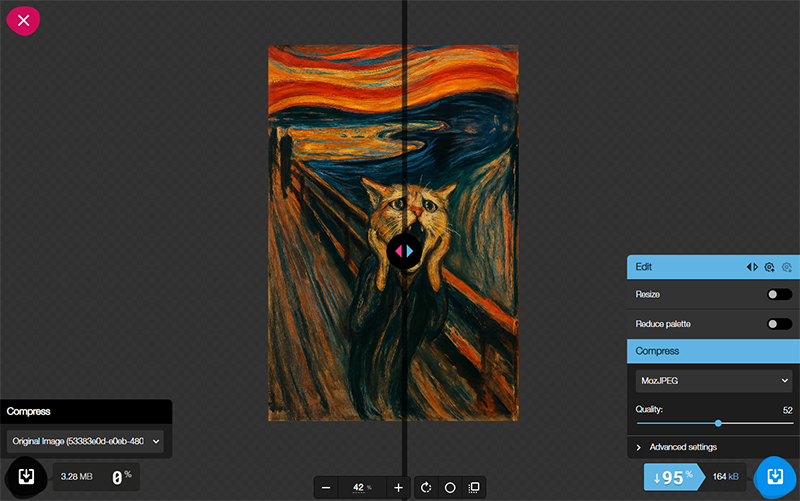Toggle the circle background icon
The image size is (800, 501).
tap(450, 488)
